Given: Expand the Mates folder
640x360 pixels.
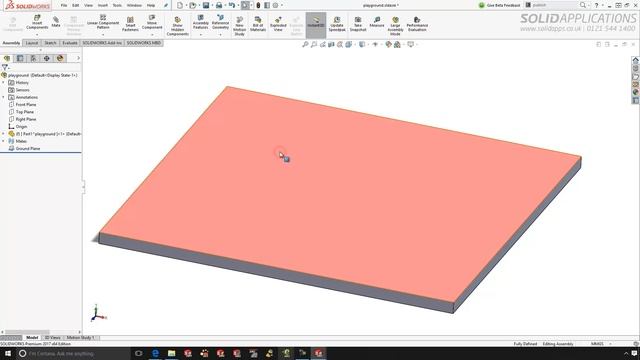Looking at the screenshot, I should tap(3, 141).
